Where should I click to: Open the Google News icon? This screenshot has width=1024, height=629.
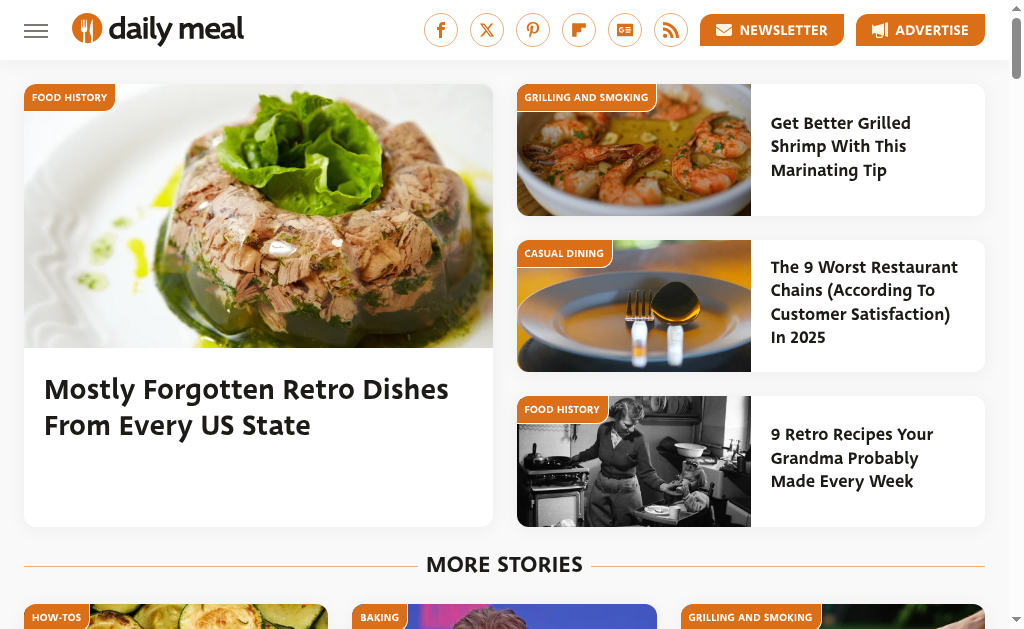[x=625, y=30]
